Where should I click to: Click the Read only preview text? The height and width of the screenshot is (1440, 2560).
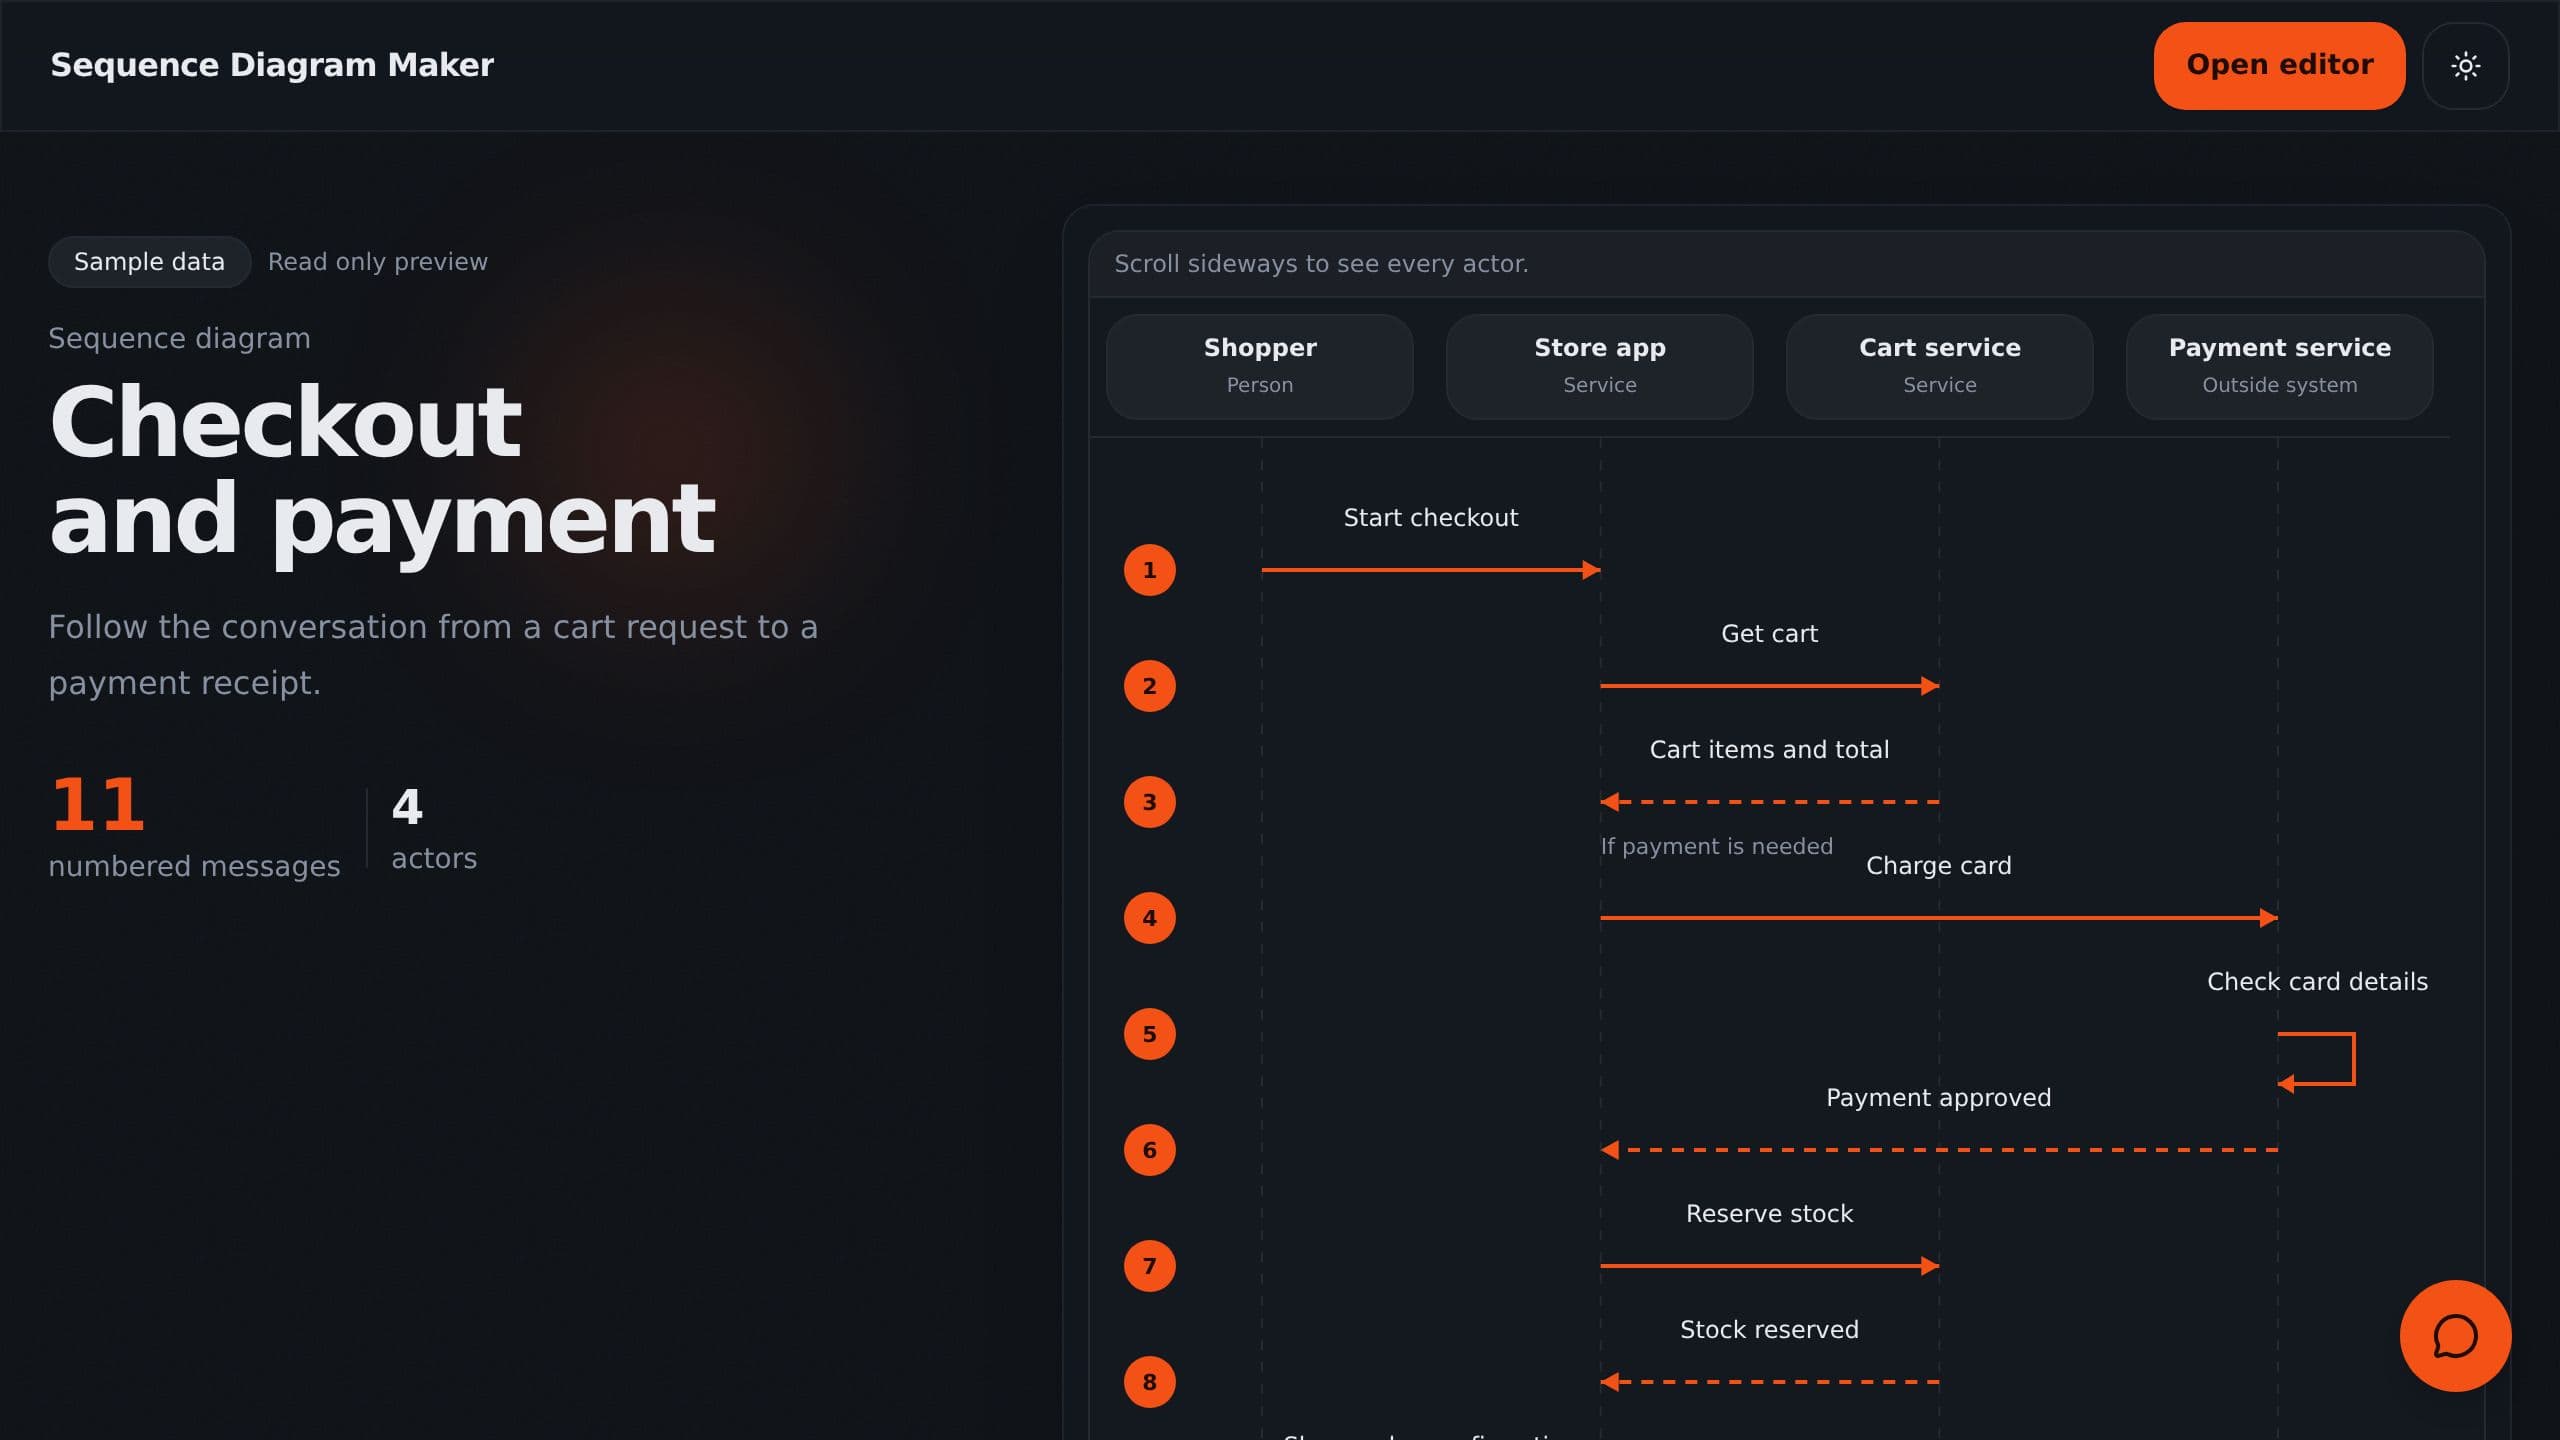(x=378, y=262)
